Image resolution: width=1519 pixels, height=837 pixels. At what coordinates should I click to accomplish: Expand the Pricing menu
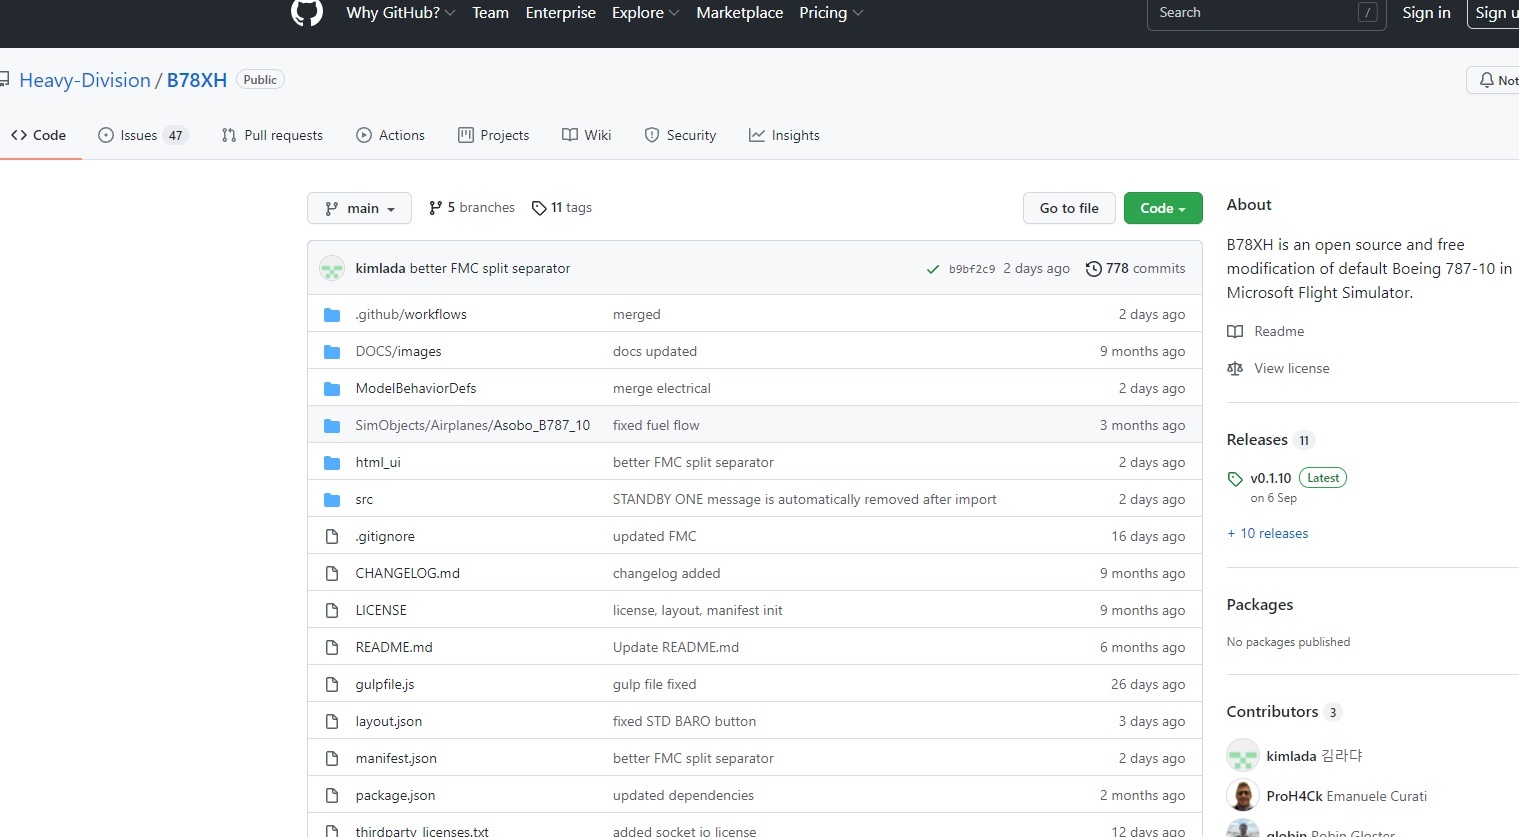(x=831, y=13)
